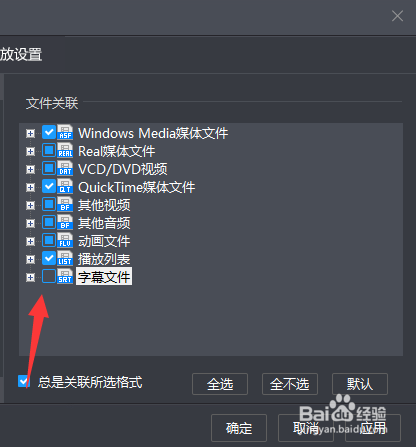Viewport: 416px width, 447px height.
Task: Check the 字幕文件 checkbox
Action: pyautogui.click(x=49, y=276)
